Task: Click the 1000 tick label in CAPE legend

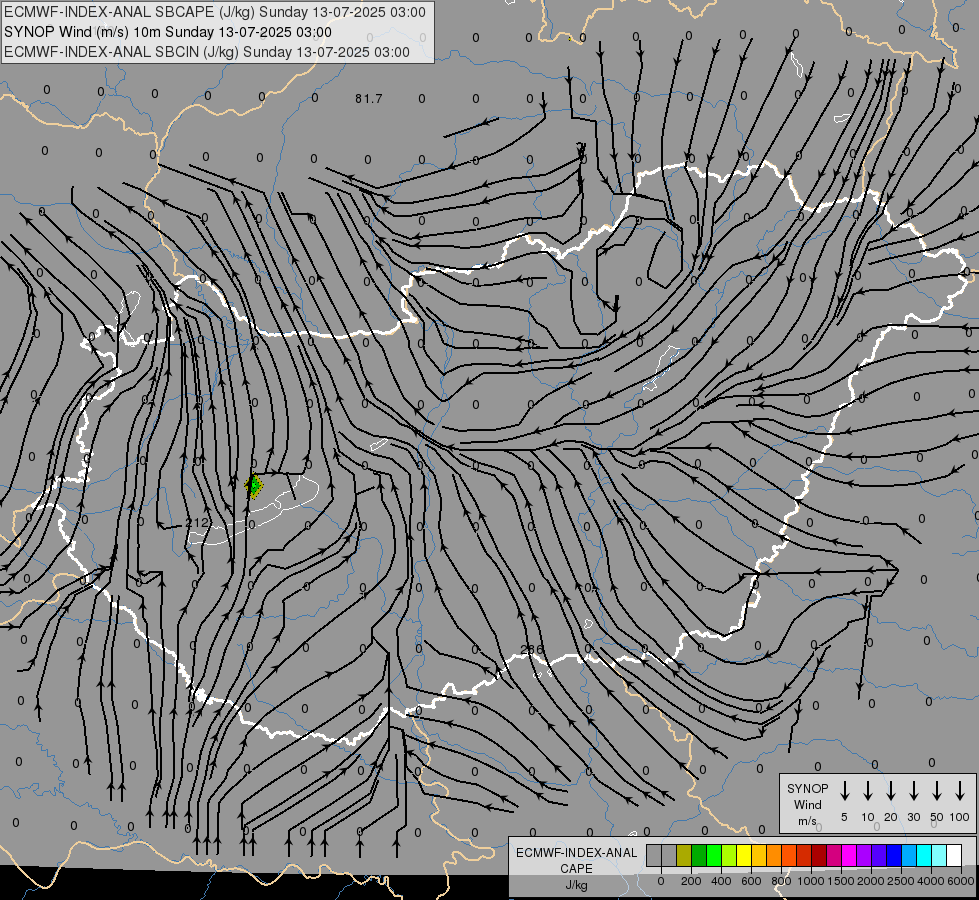Action: [810, 881]
